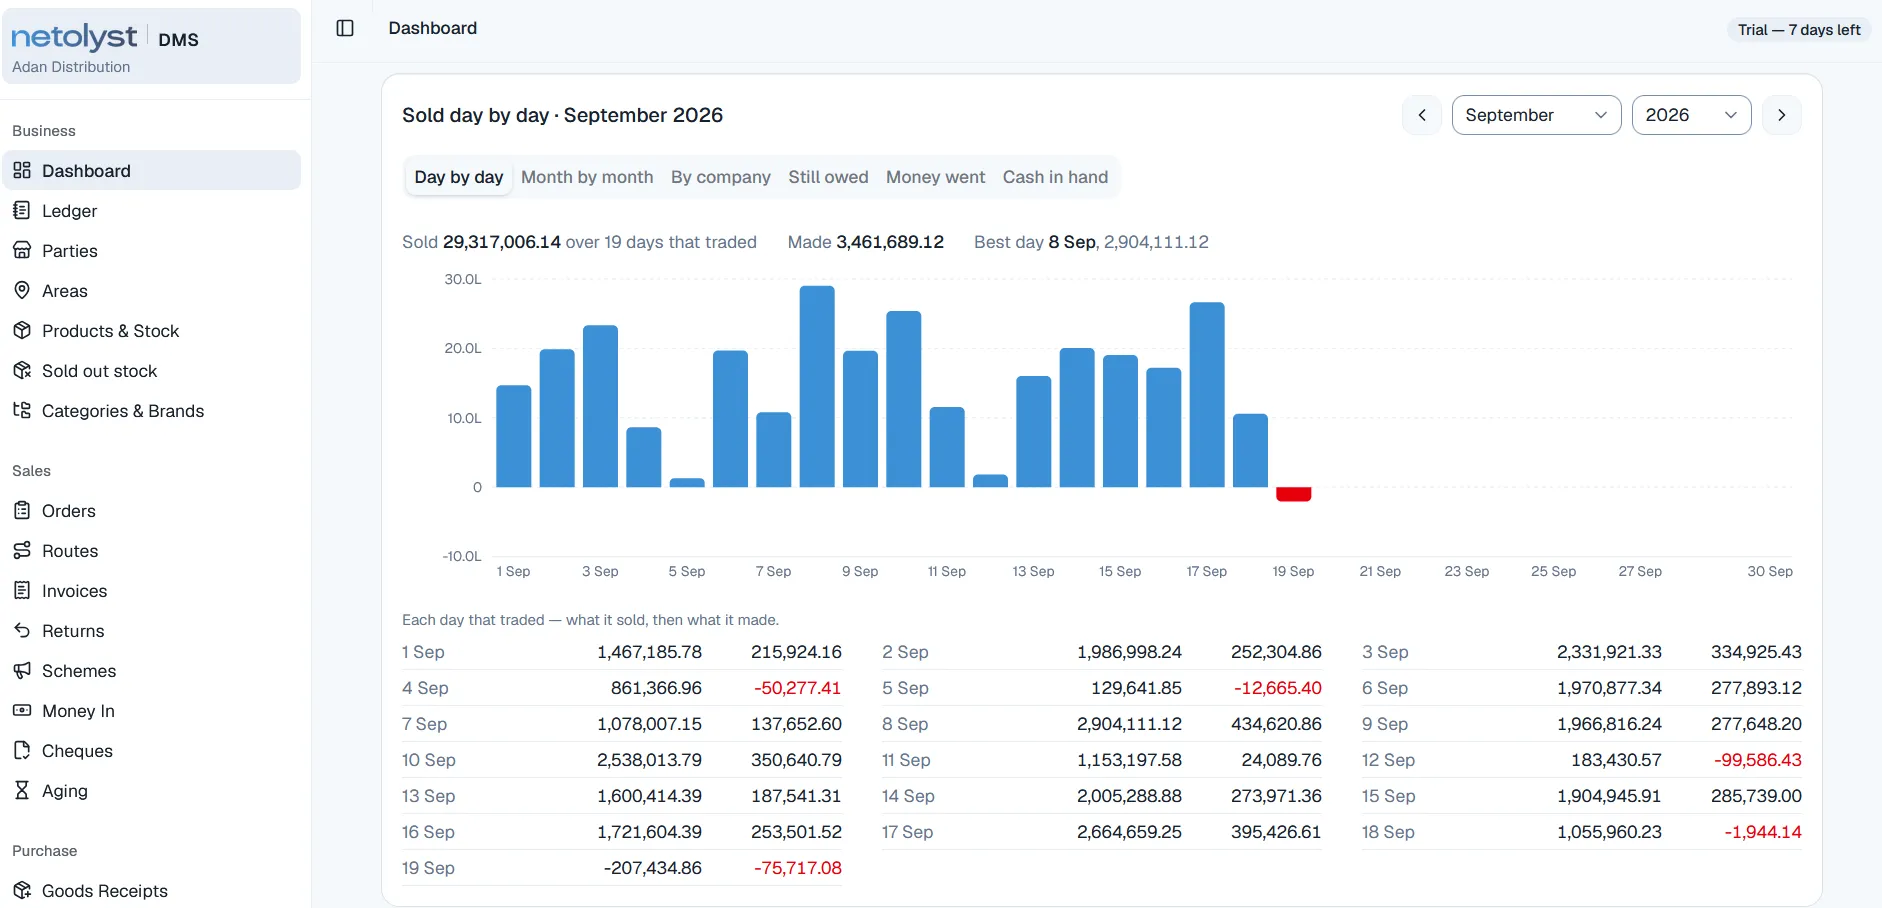Click the Parties storefront icon
The width and height of the screenshot is (1882, 908).
(x=22, y=250)
